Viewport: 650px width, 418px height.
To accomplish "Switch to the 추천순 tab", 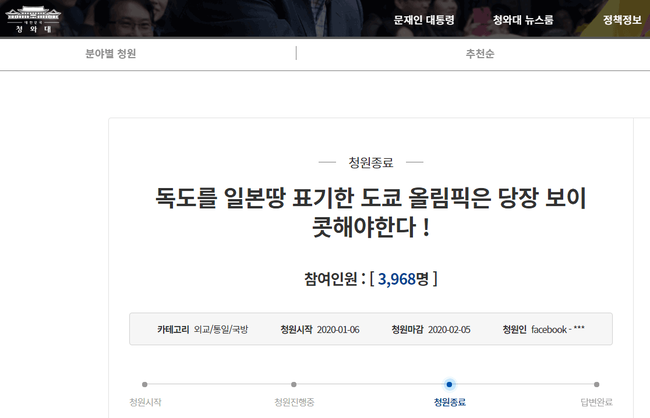I will (x=480, y=53).
